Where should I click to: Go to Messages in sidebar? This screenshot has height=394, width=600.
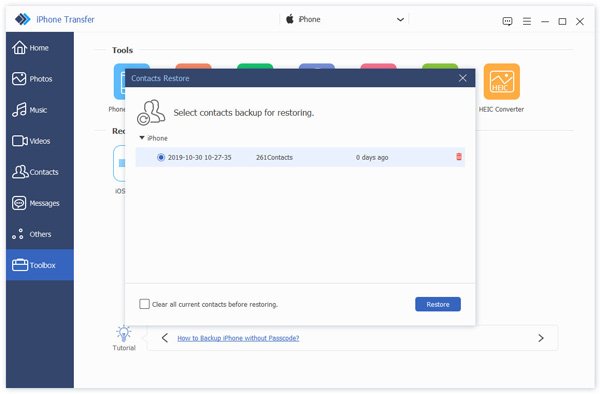(40, 203)
